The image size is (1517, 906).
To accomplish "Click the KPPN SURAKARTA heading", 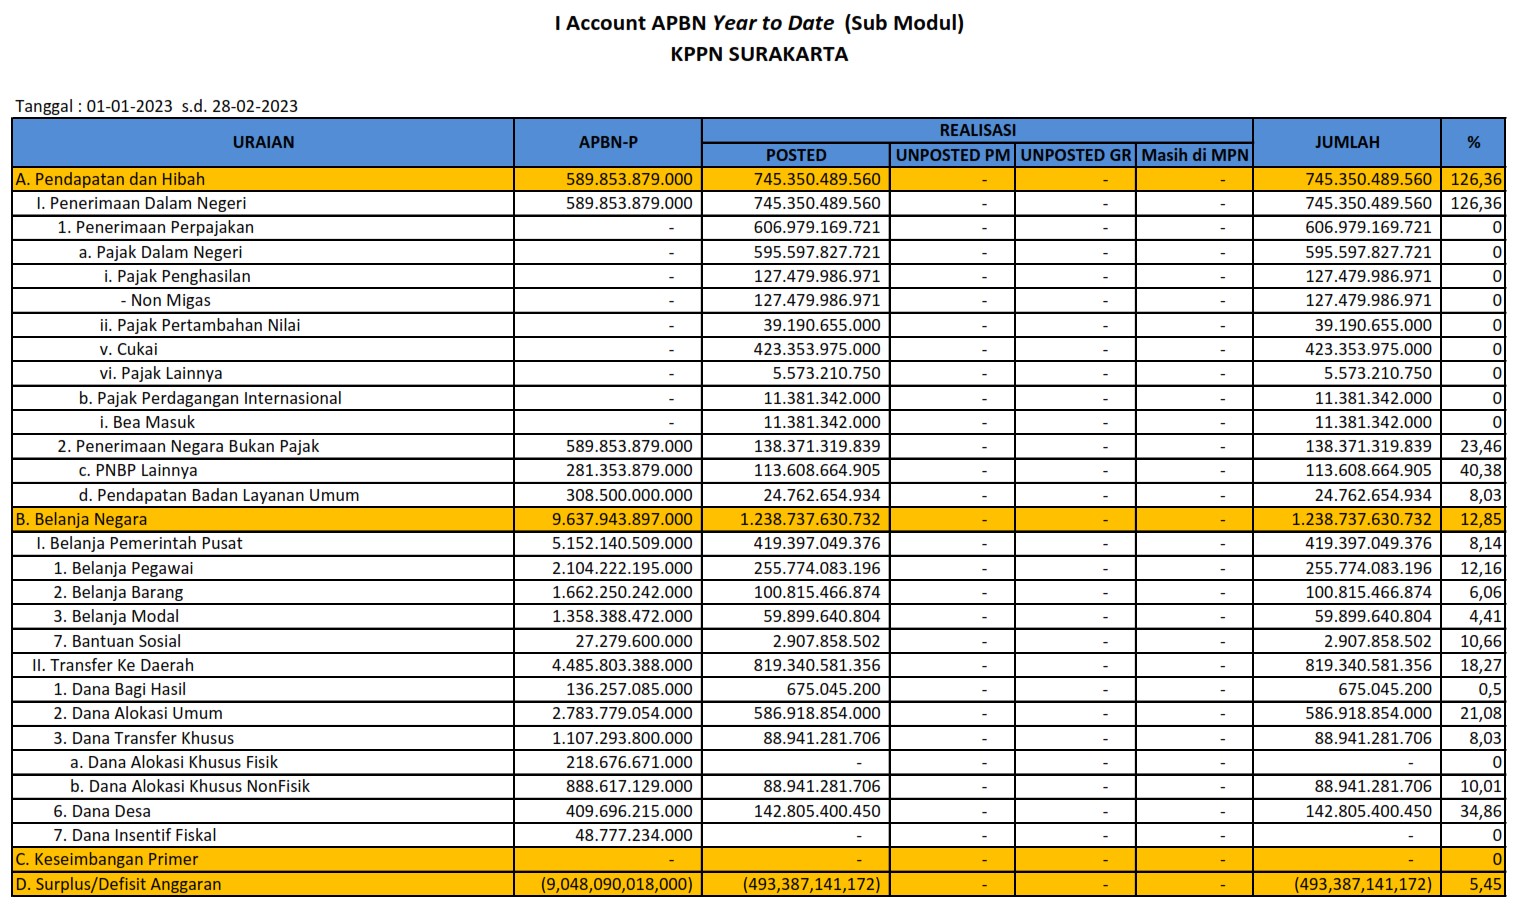I will pyautogui.click(x=759, y=54).
